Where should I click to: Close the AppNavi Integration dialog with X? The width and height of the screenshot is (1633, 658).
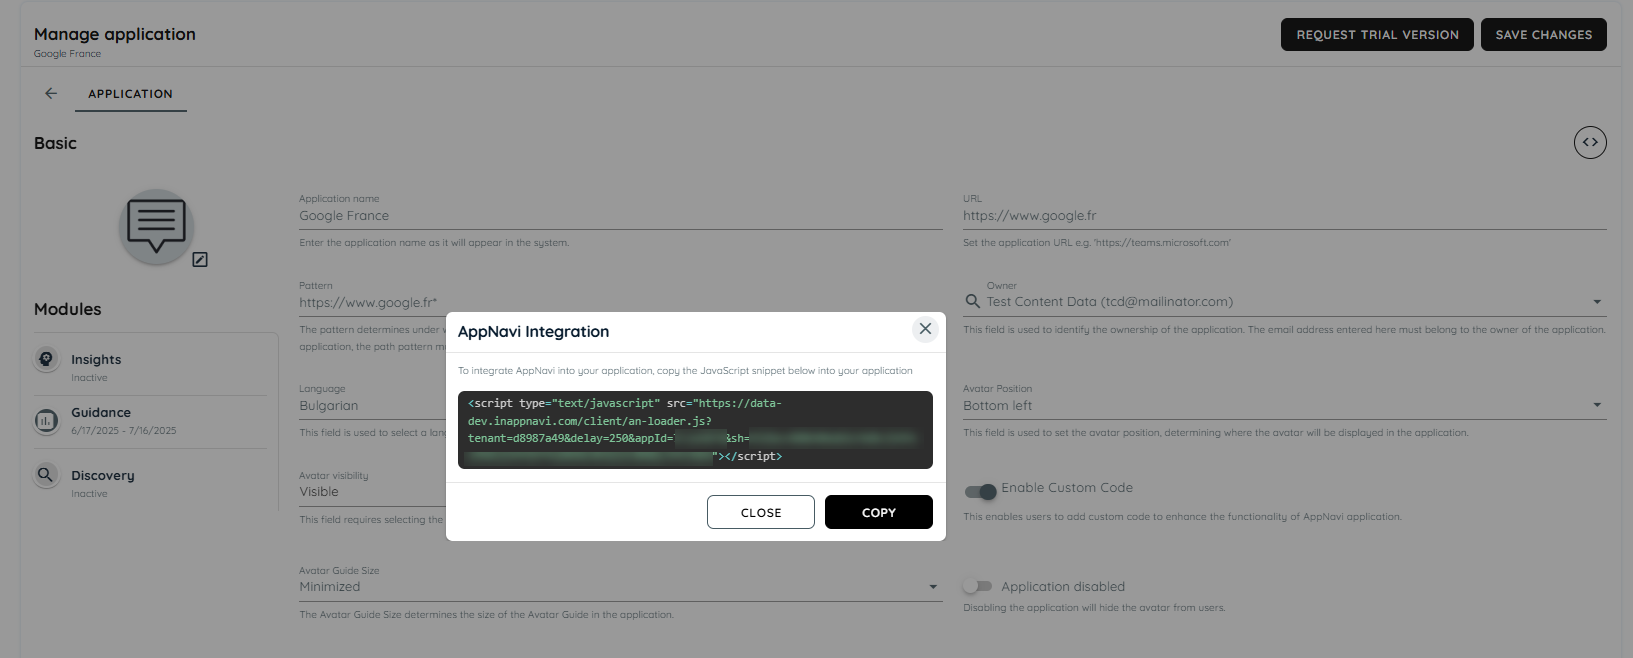925,329
